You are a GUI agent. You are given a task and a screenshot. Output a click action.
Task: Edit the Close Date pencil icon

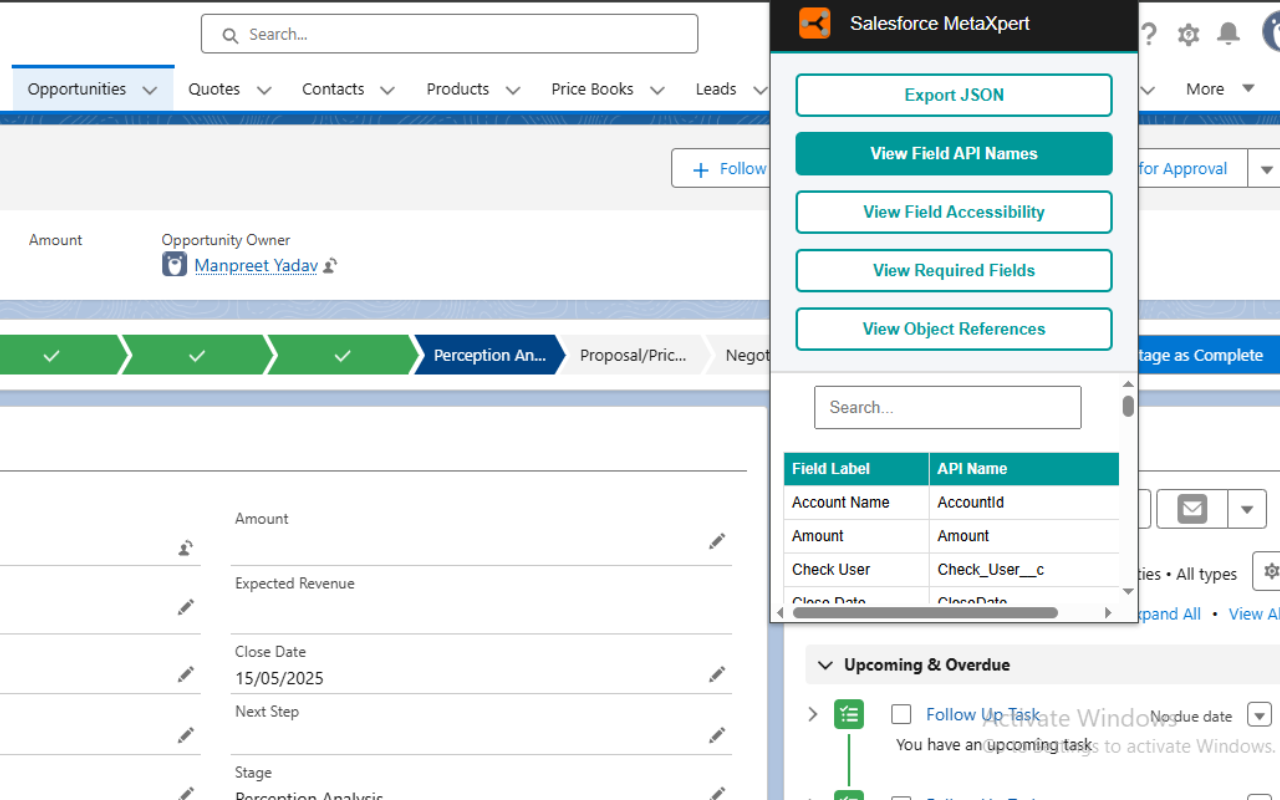pos(717,675)
